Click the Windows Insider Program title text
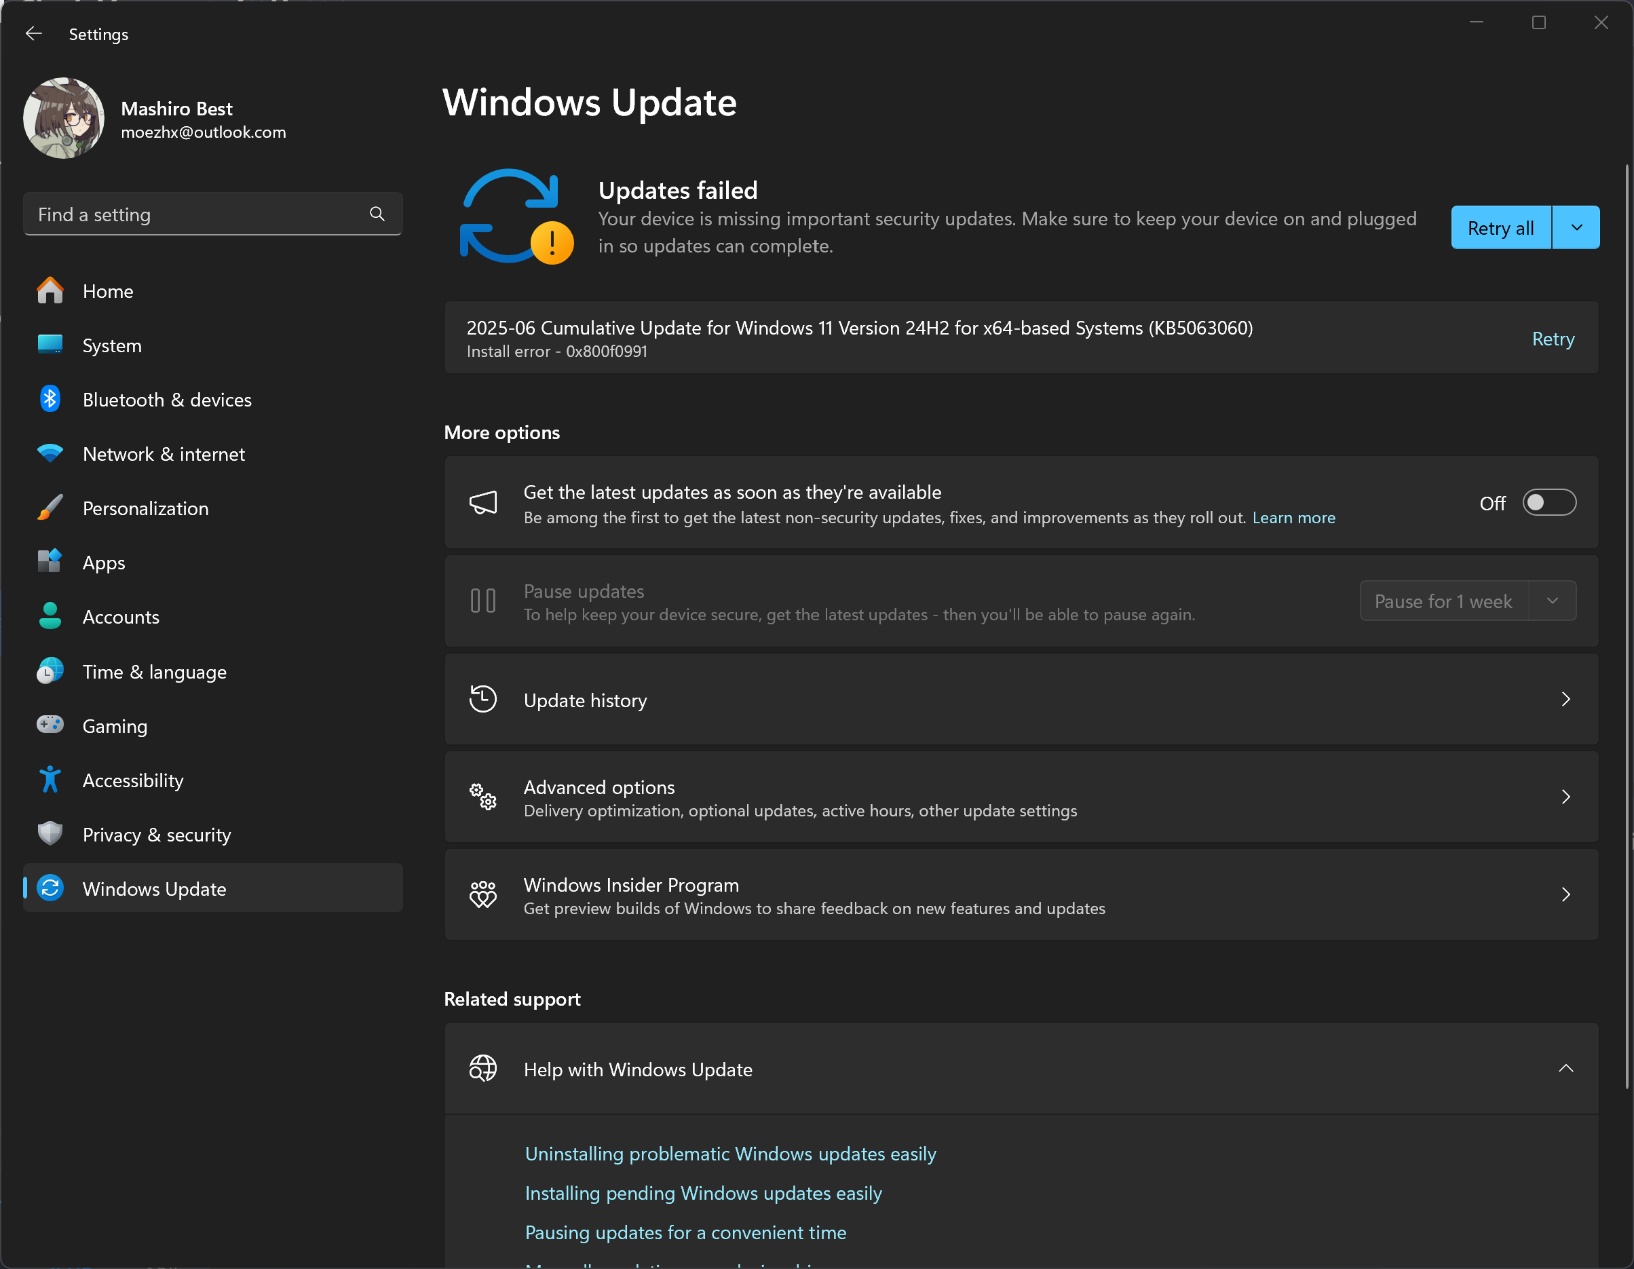1634x1269 pixels. coord(631,885)
